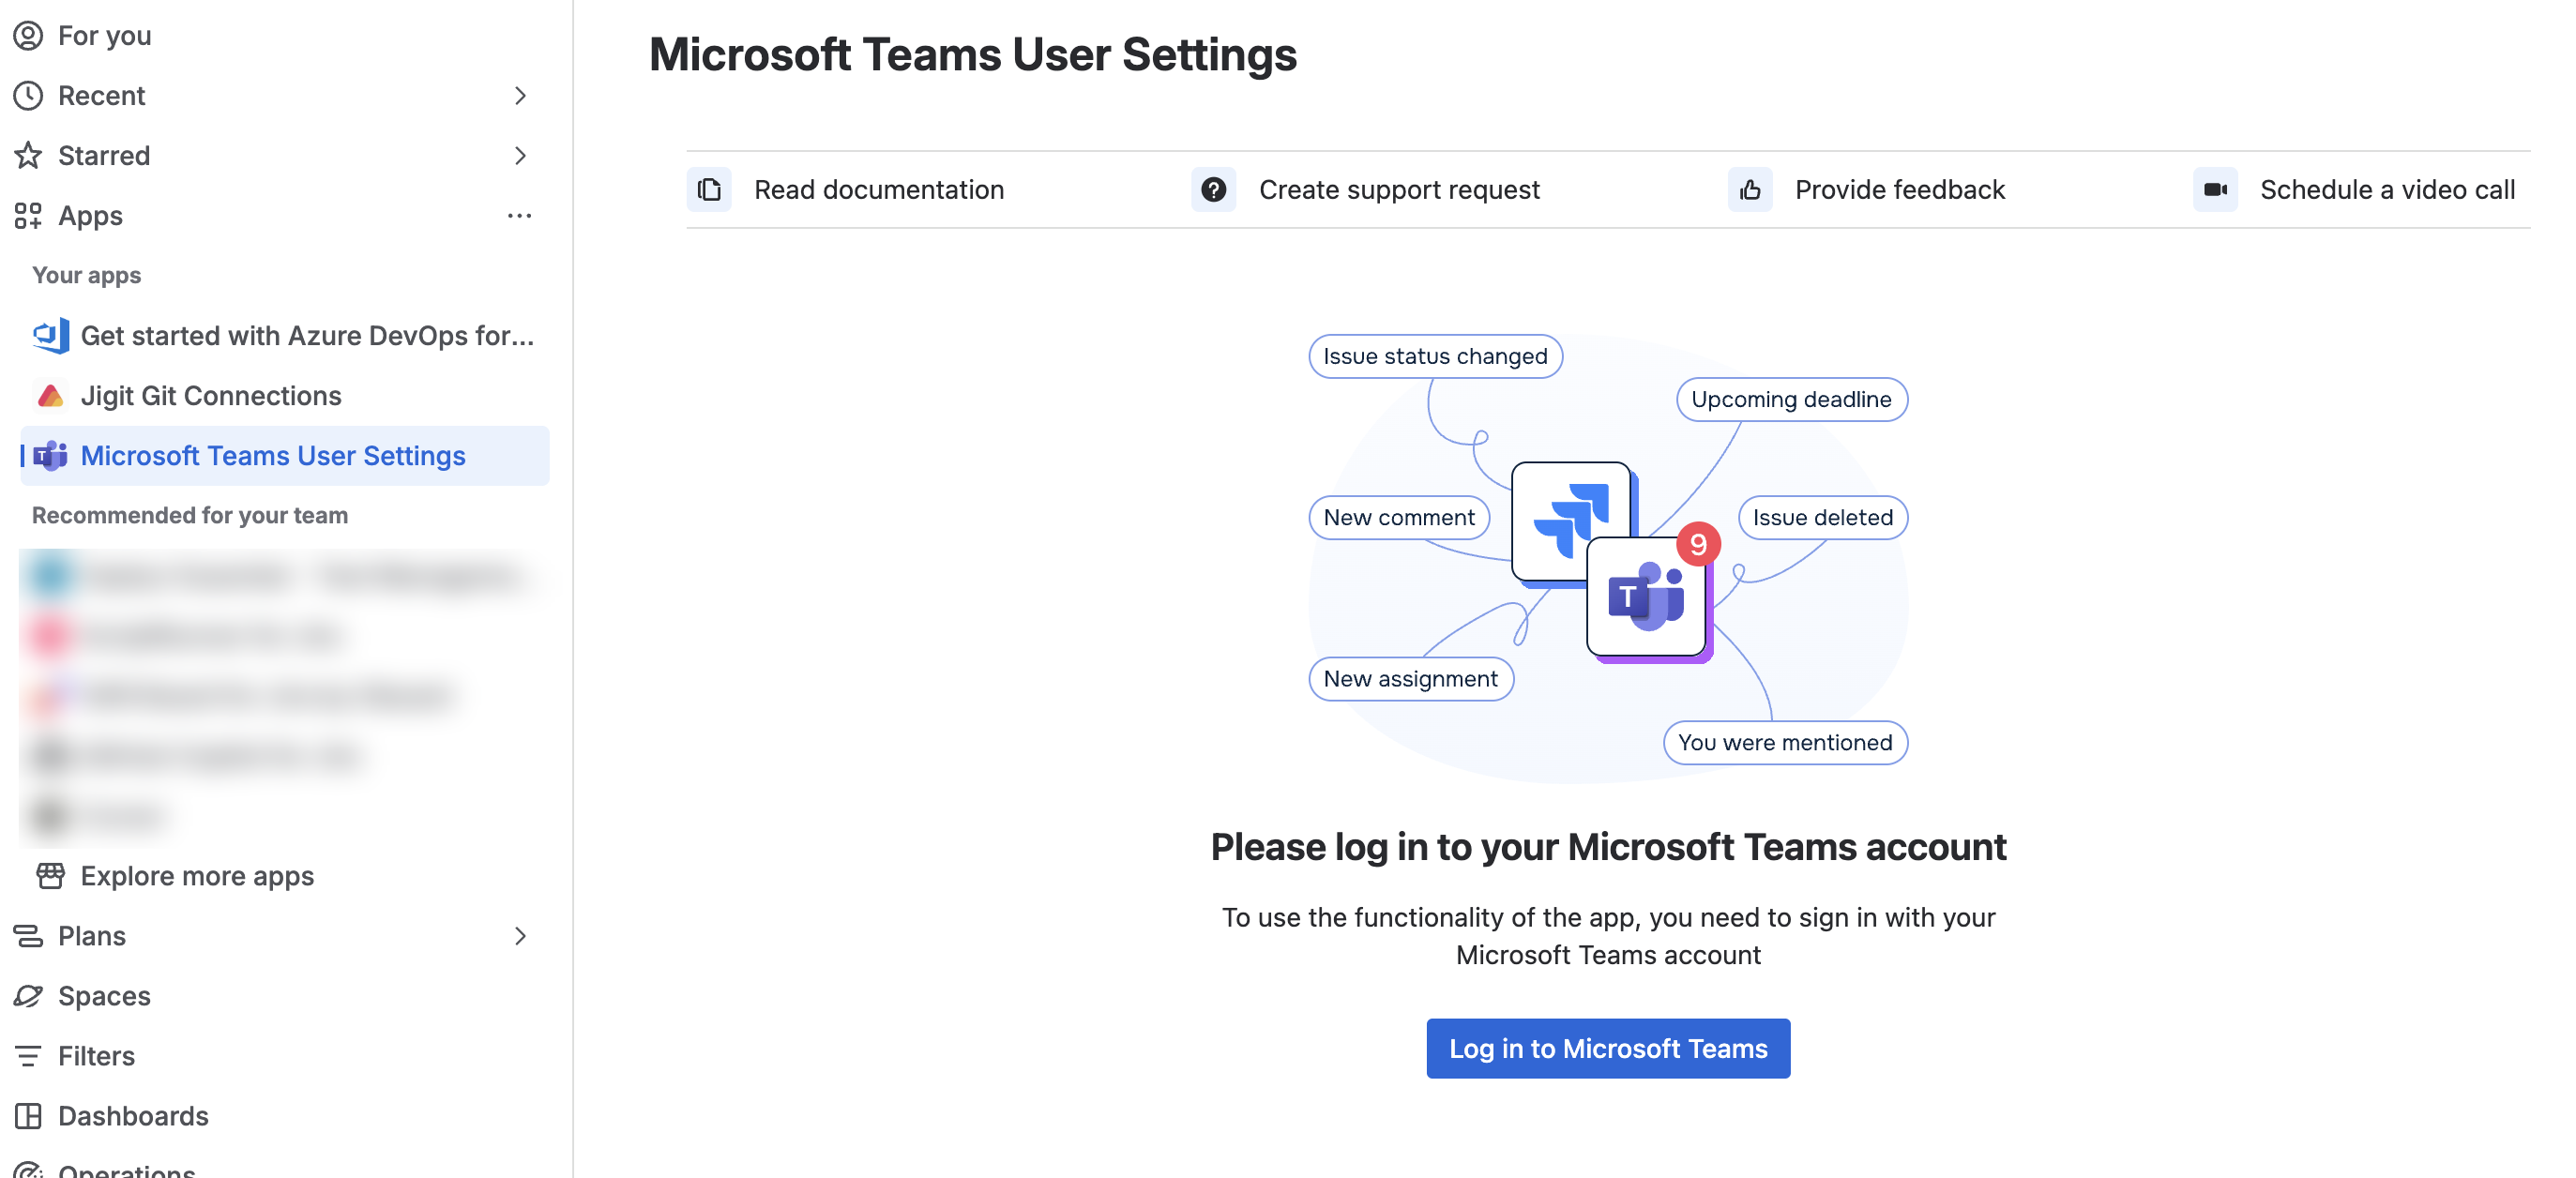The width and height of the screenshot is (2576, 1178).
Task: Click the thumbs-up Provide feedback icon
Action: [x=1750, y=190]
